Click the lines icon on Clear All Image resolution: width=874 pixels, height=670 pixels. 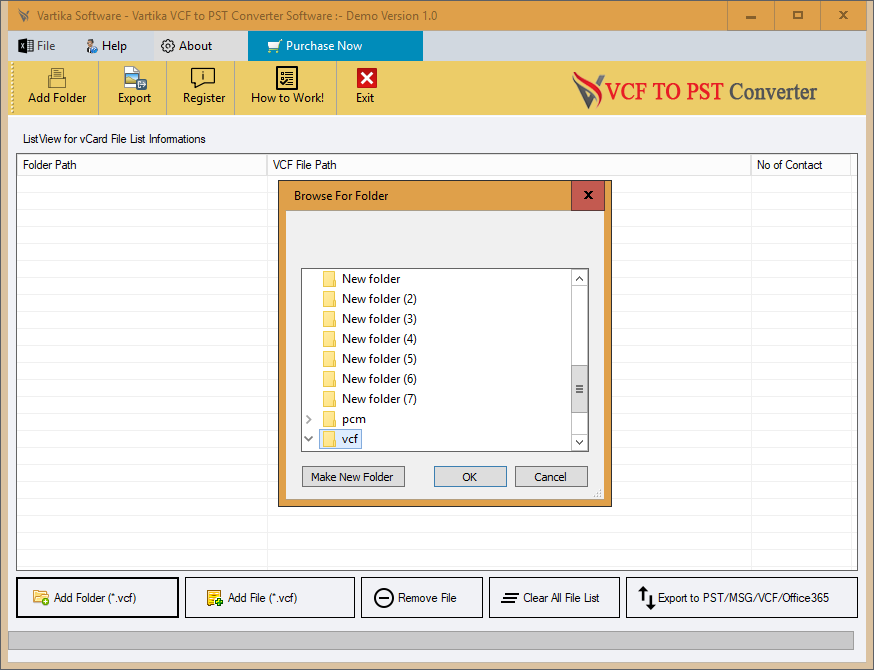pos(509,598)
